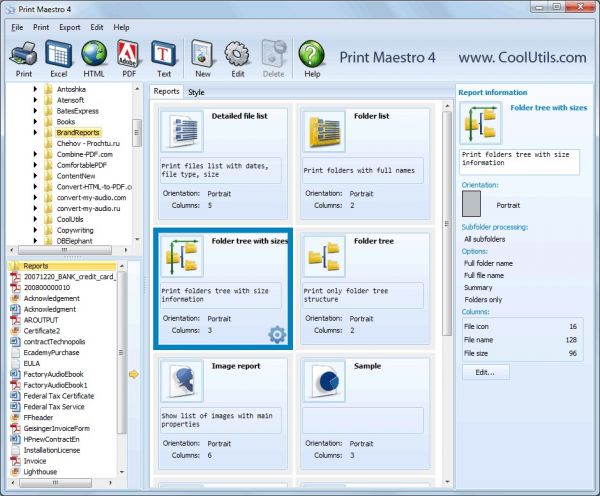
Task: Open the File menu
Action: tap(17, 27)
